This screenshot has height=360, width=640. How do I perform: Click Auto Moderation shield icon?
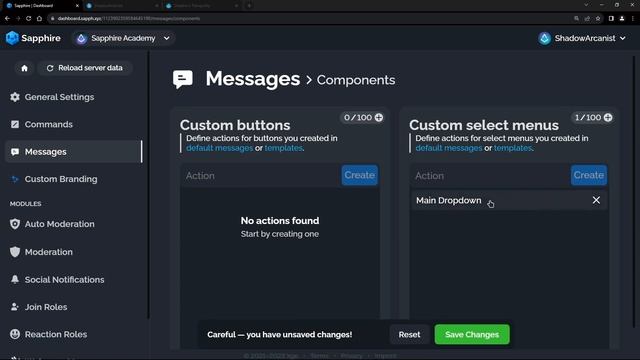tap(15, 224)
